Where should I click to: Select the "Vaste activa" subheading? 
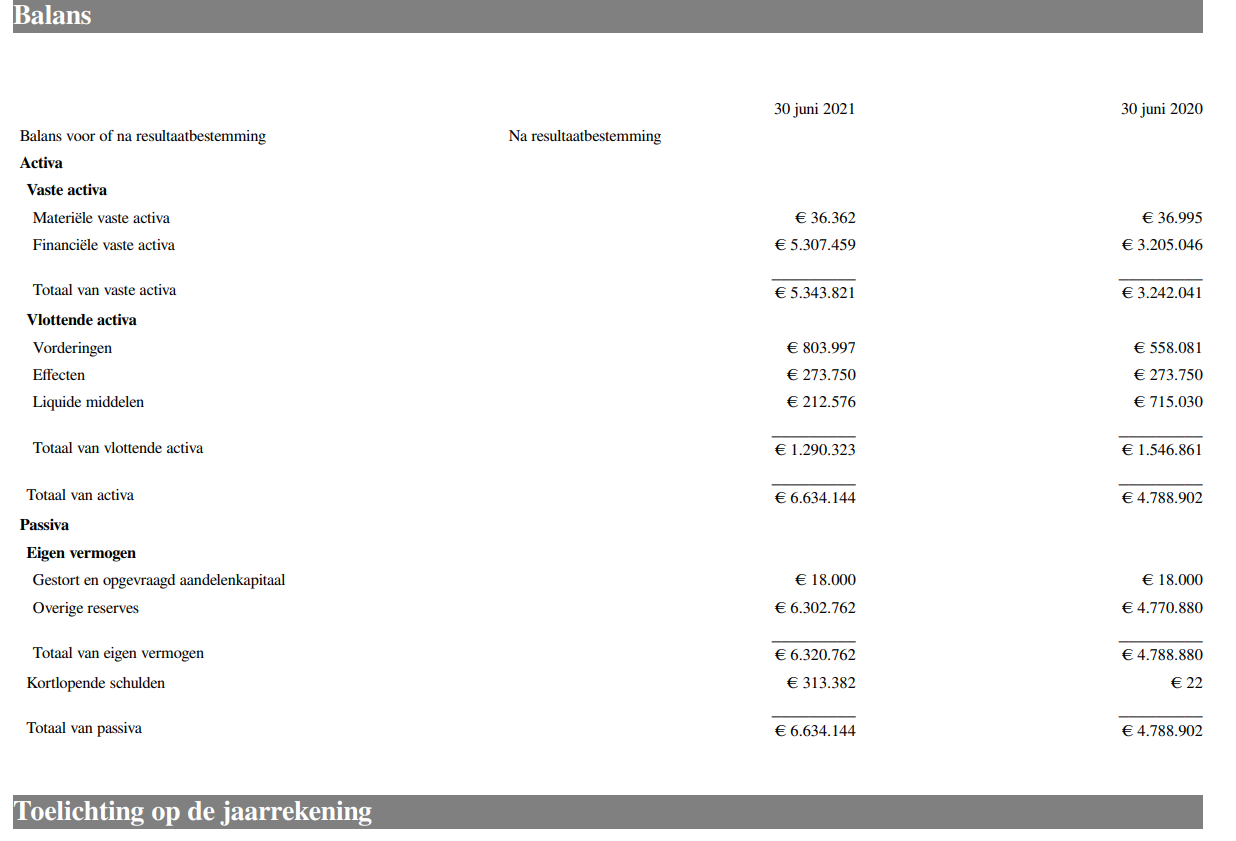click(67, 190)
